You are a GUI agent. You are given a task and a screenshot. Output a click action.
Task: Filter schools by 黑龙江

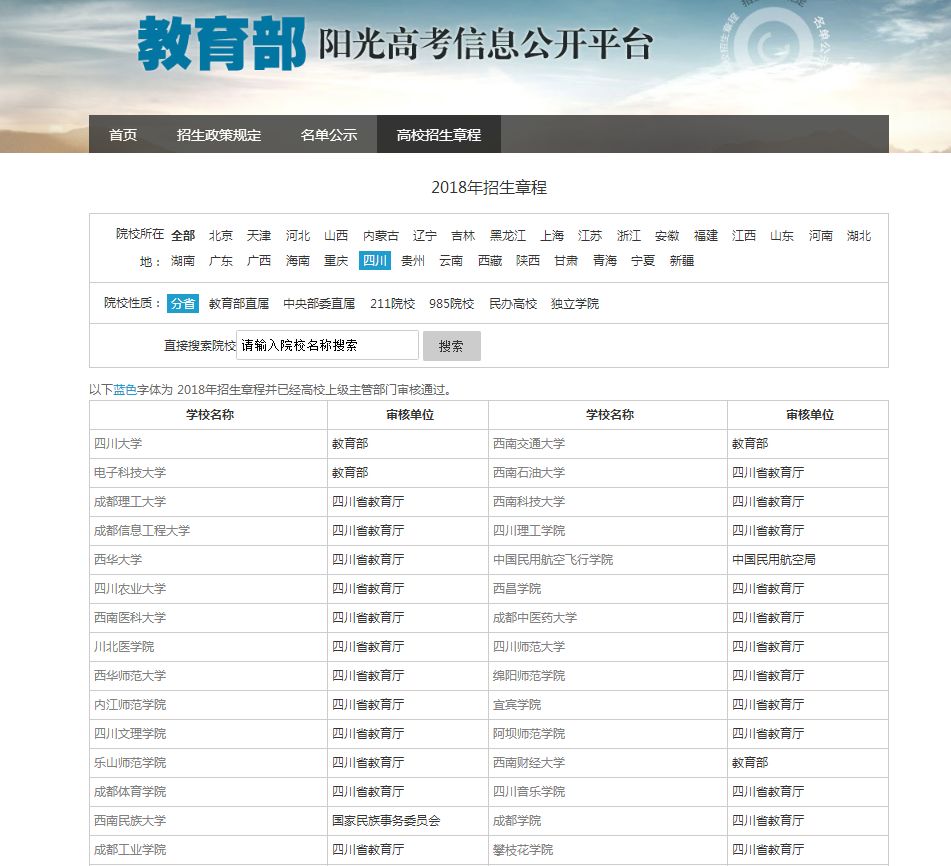508,235
